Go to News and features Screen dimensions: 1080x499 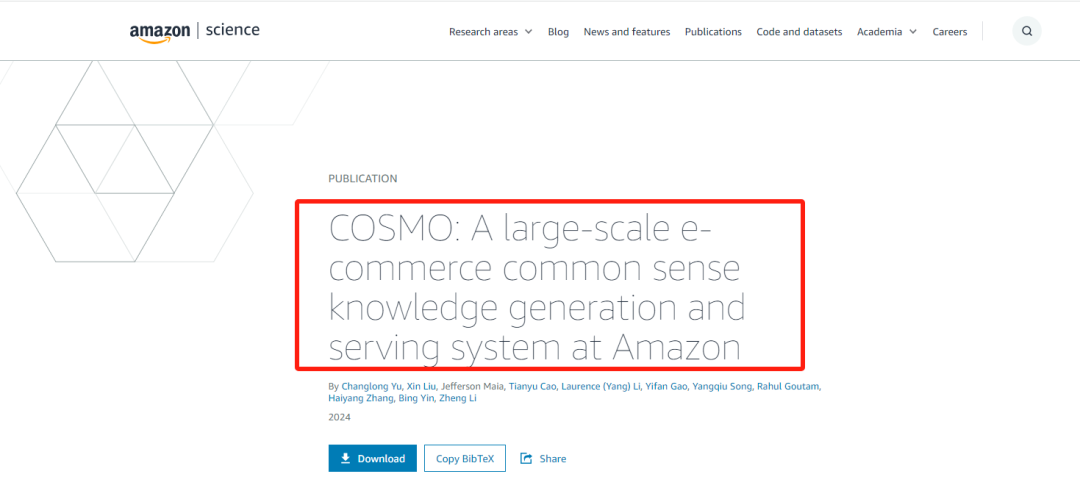click(627, 32)
